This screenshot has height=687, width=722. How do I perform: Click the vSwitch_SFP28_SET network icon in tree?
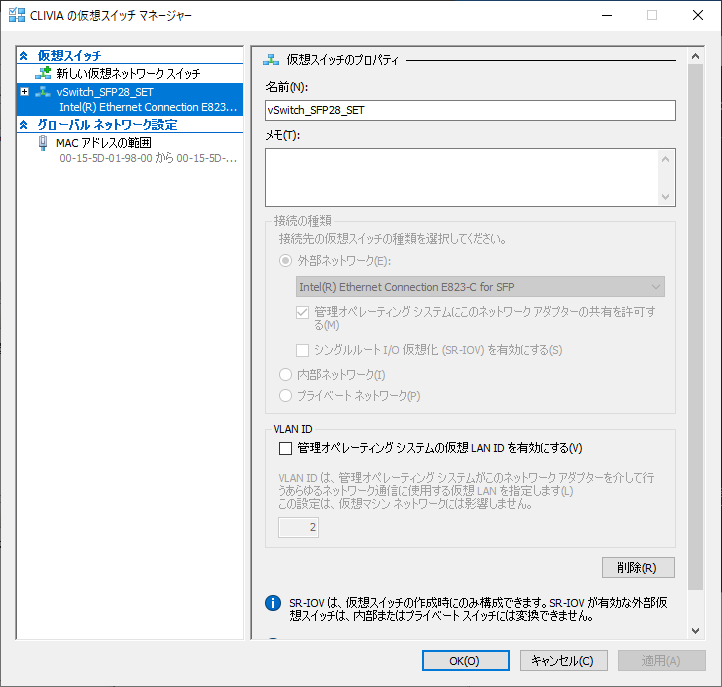[43, 92]
